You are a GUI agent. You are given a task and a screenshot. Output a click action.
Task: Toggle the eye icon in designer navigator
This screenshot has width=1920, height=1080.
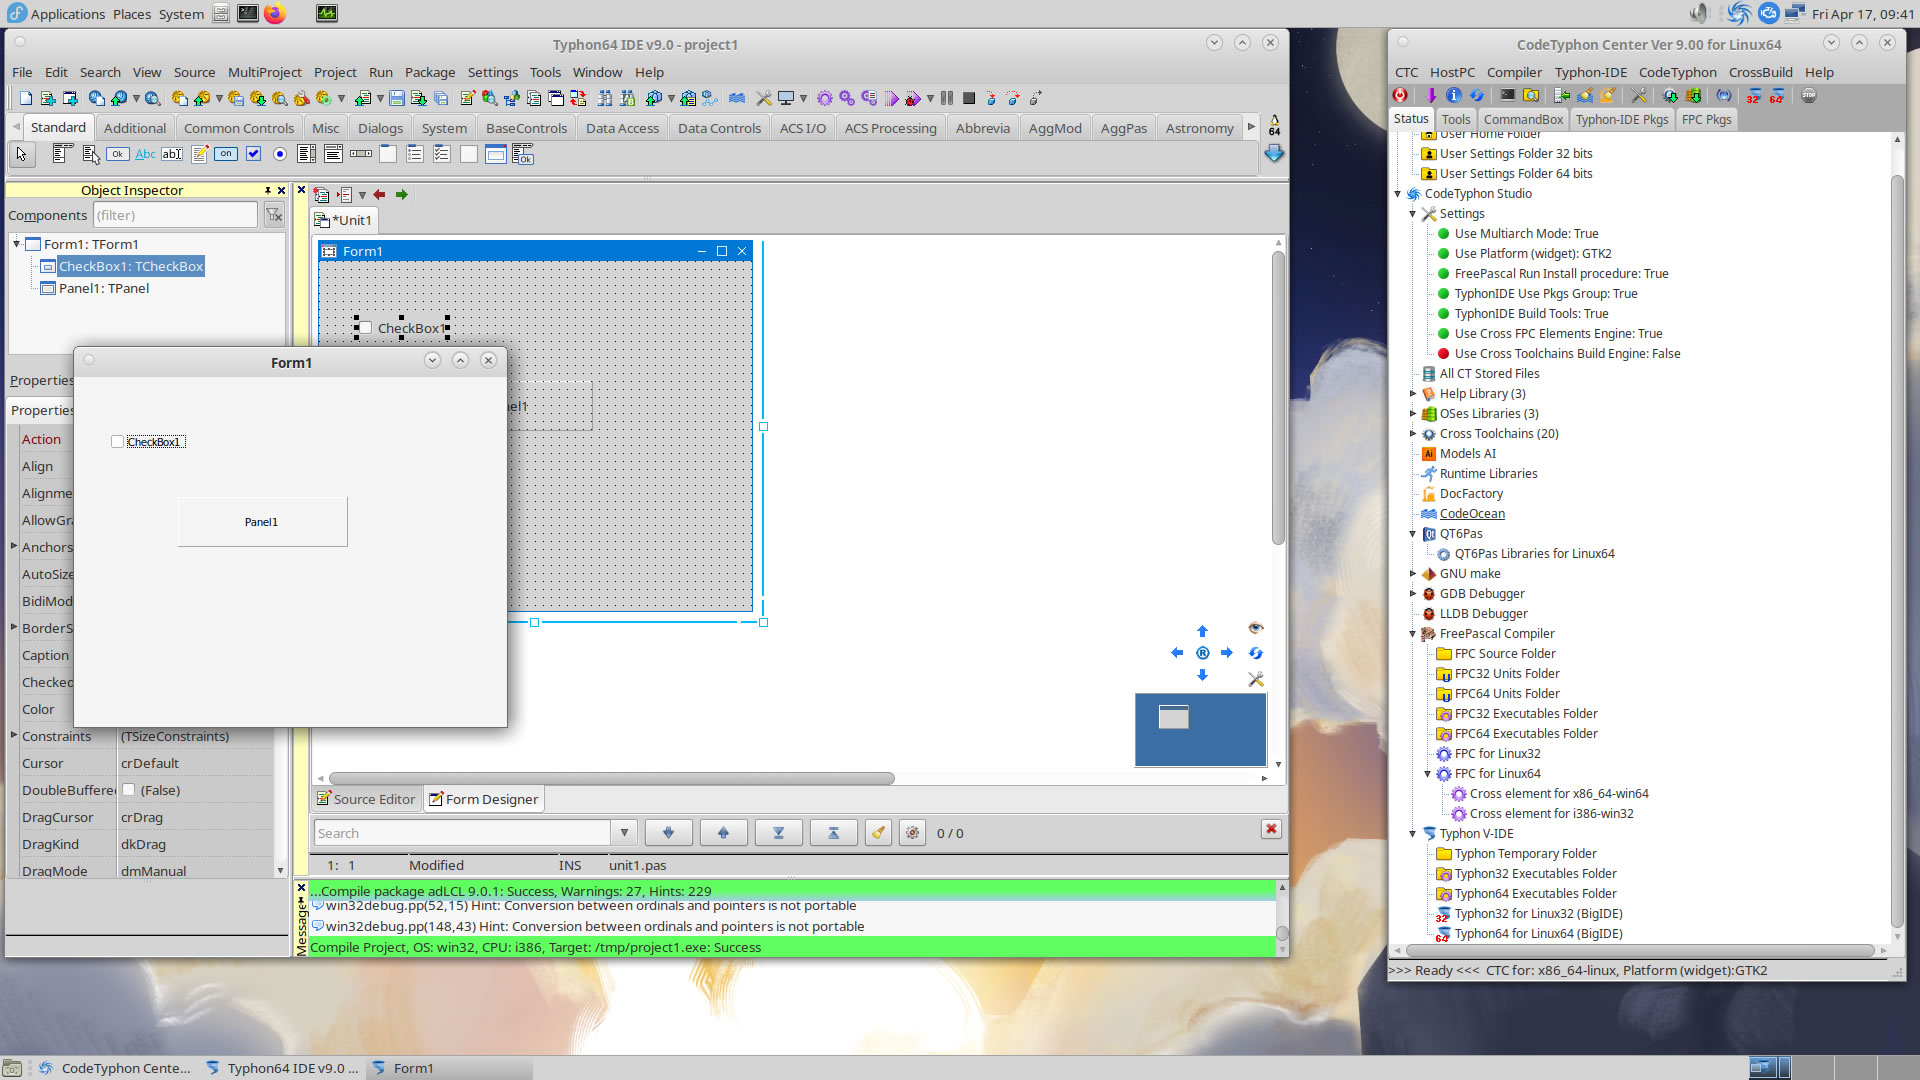tap(1256, 628)
